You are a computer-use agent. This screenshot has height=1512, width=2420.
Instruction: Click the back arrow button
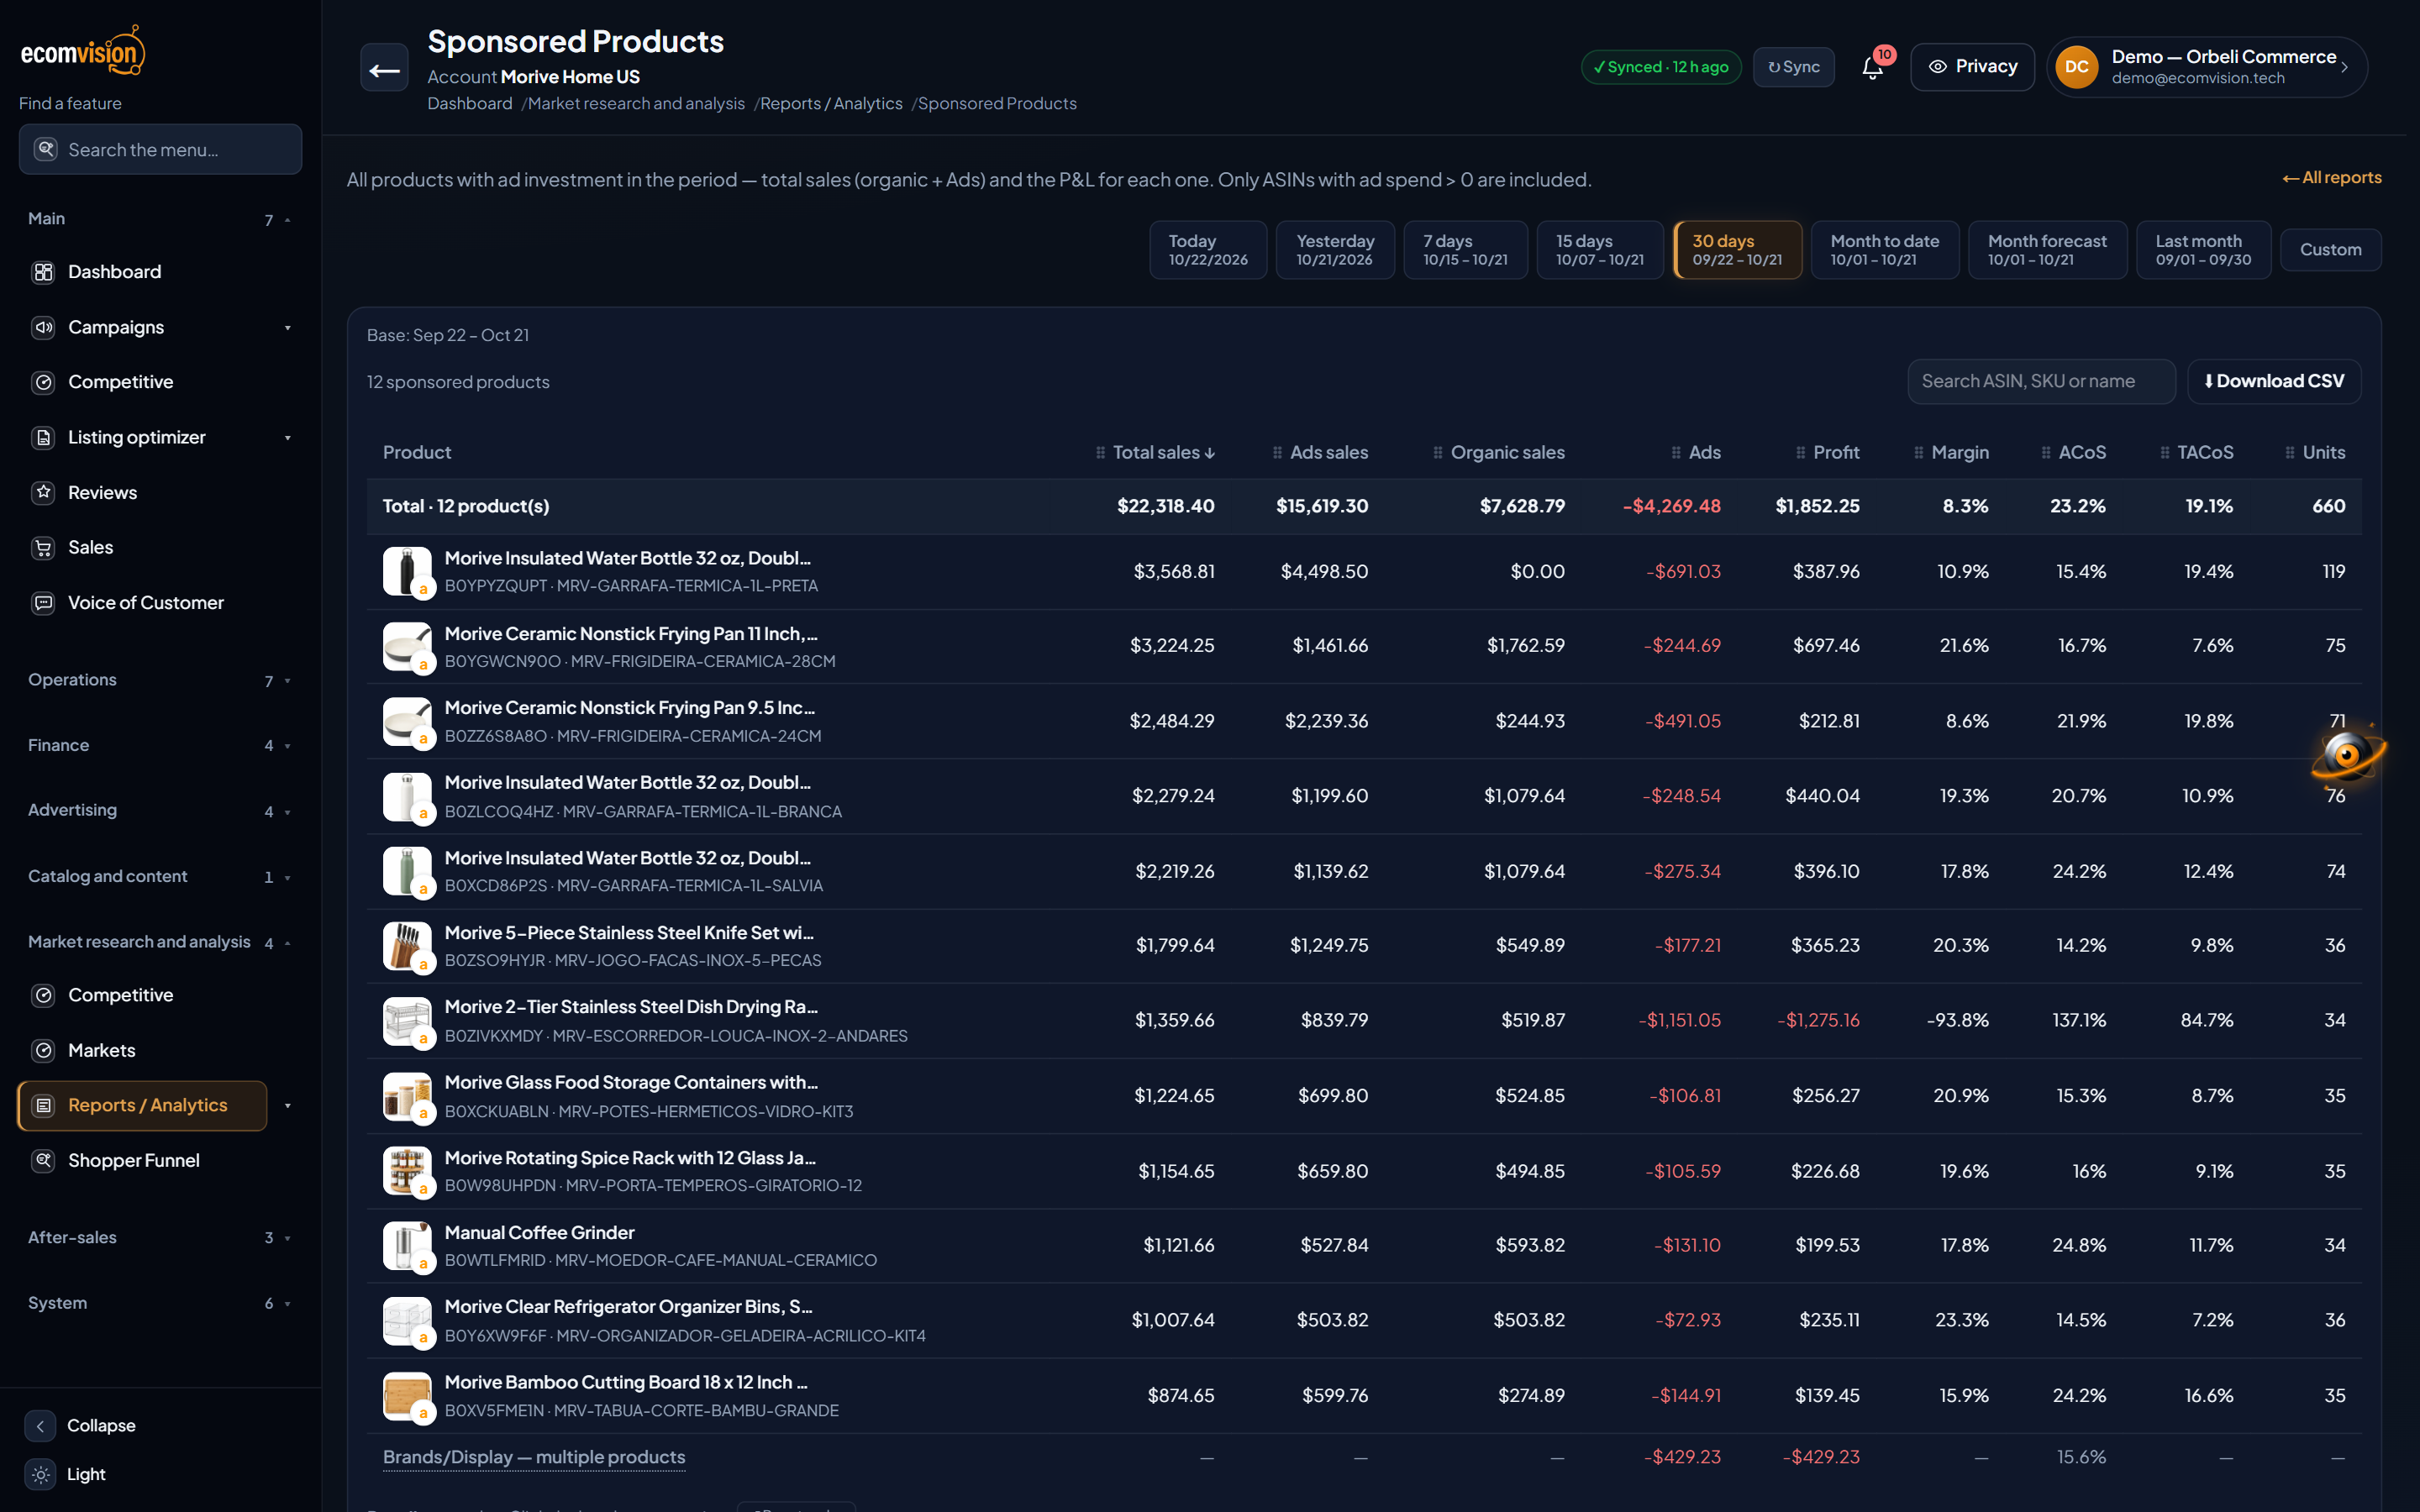pos(384,68)
